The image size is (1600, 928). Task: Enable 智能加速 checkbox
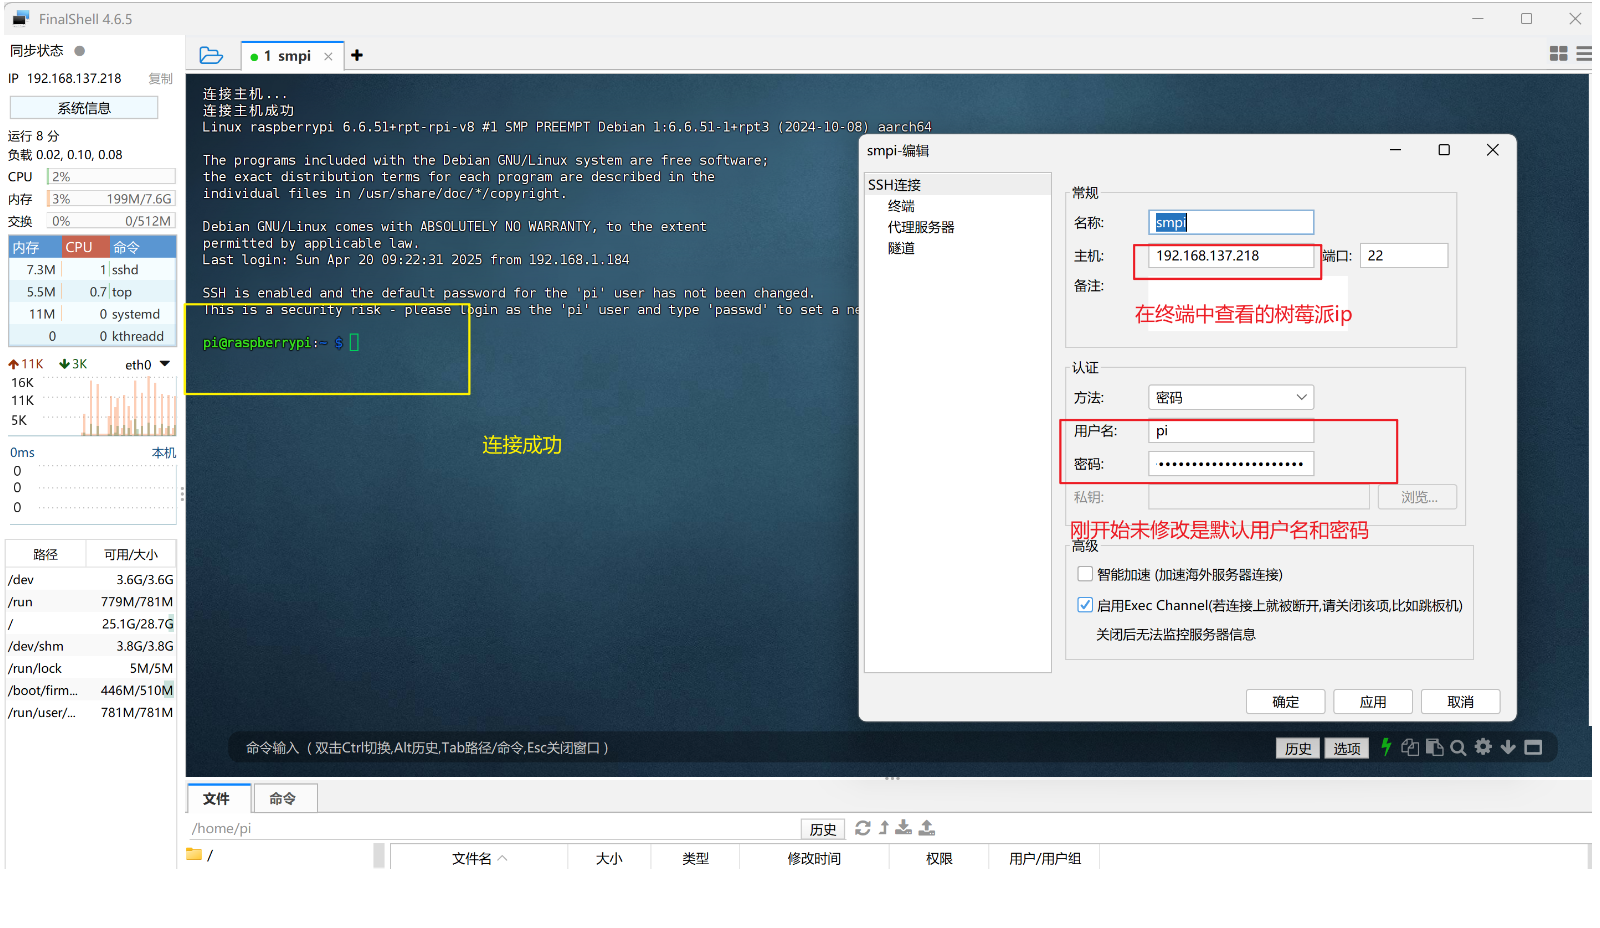point(1085,574)
